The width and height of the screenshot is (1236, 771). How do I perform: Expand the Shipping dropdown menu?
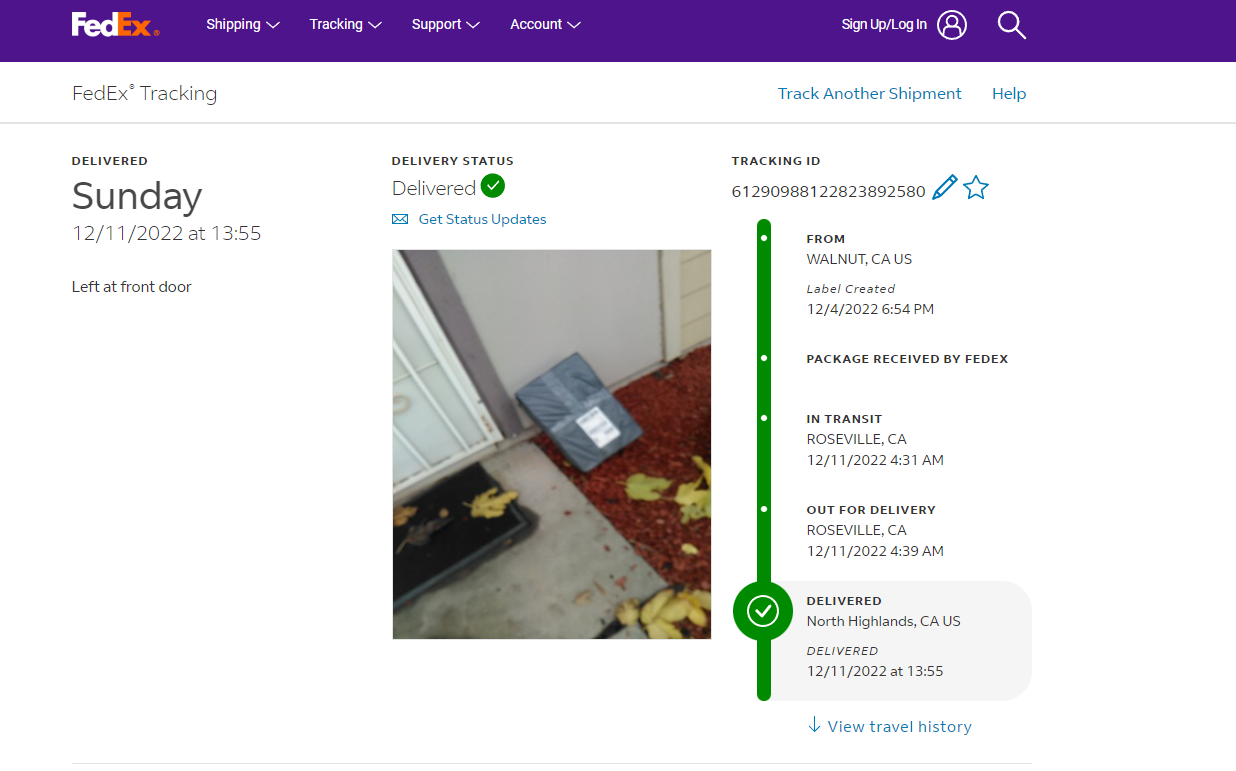click(242, 25)
